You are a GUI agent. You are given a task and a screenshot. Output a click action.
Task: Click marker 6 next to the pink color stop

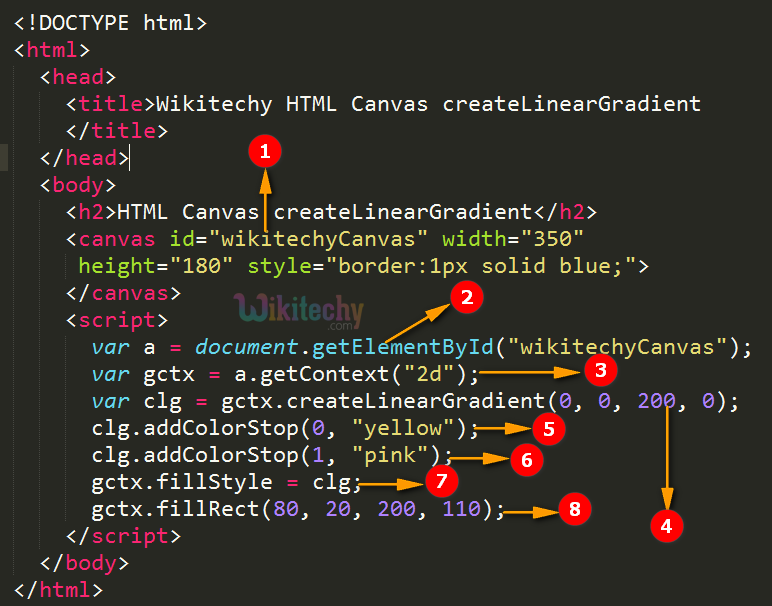527,458
